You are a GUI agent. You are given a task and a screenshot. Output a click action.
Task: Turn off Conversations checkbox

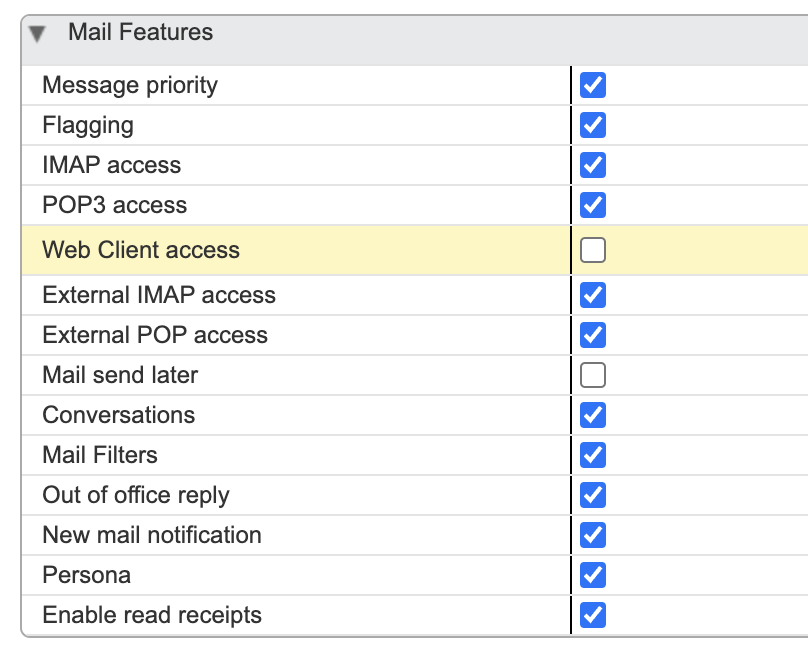[593, 415]
